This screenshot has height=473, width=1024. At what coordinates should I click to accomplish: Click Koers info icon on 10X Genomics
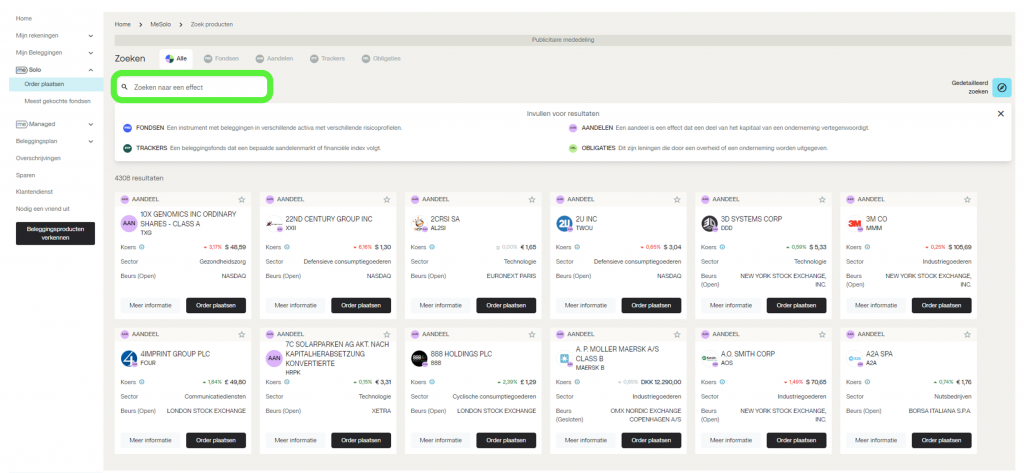point(142,247)
